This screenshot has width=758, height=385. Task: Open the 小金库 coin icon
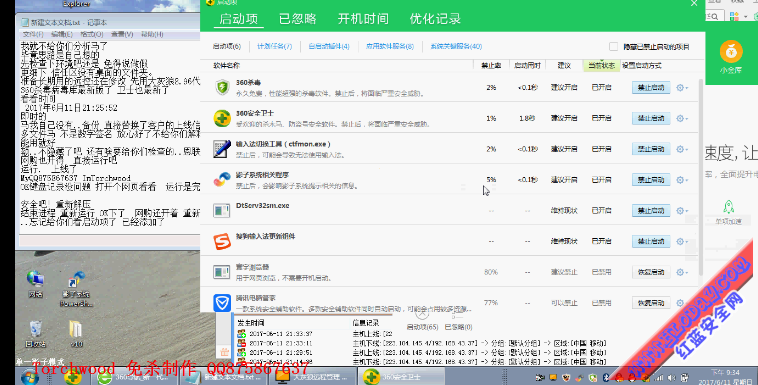tap(731, 51)
